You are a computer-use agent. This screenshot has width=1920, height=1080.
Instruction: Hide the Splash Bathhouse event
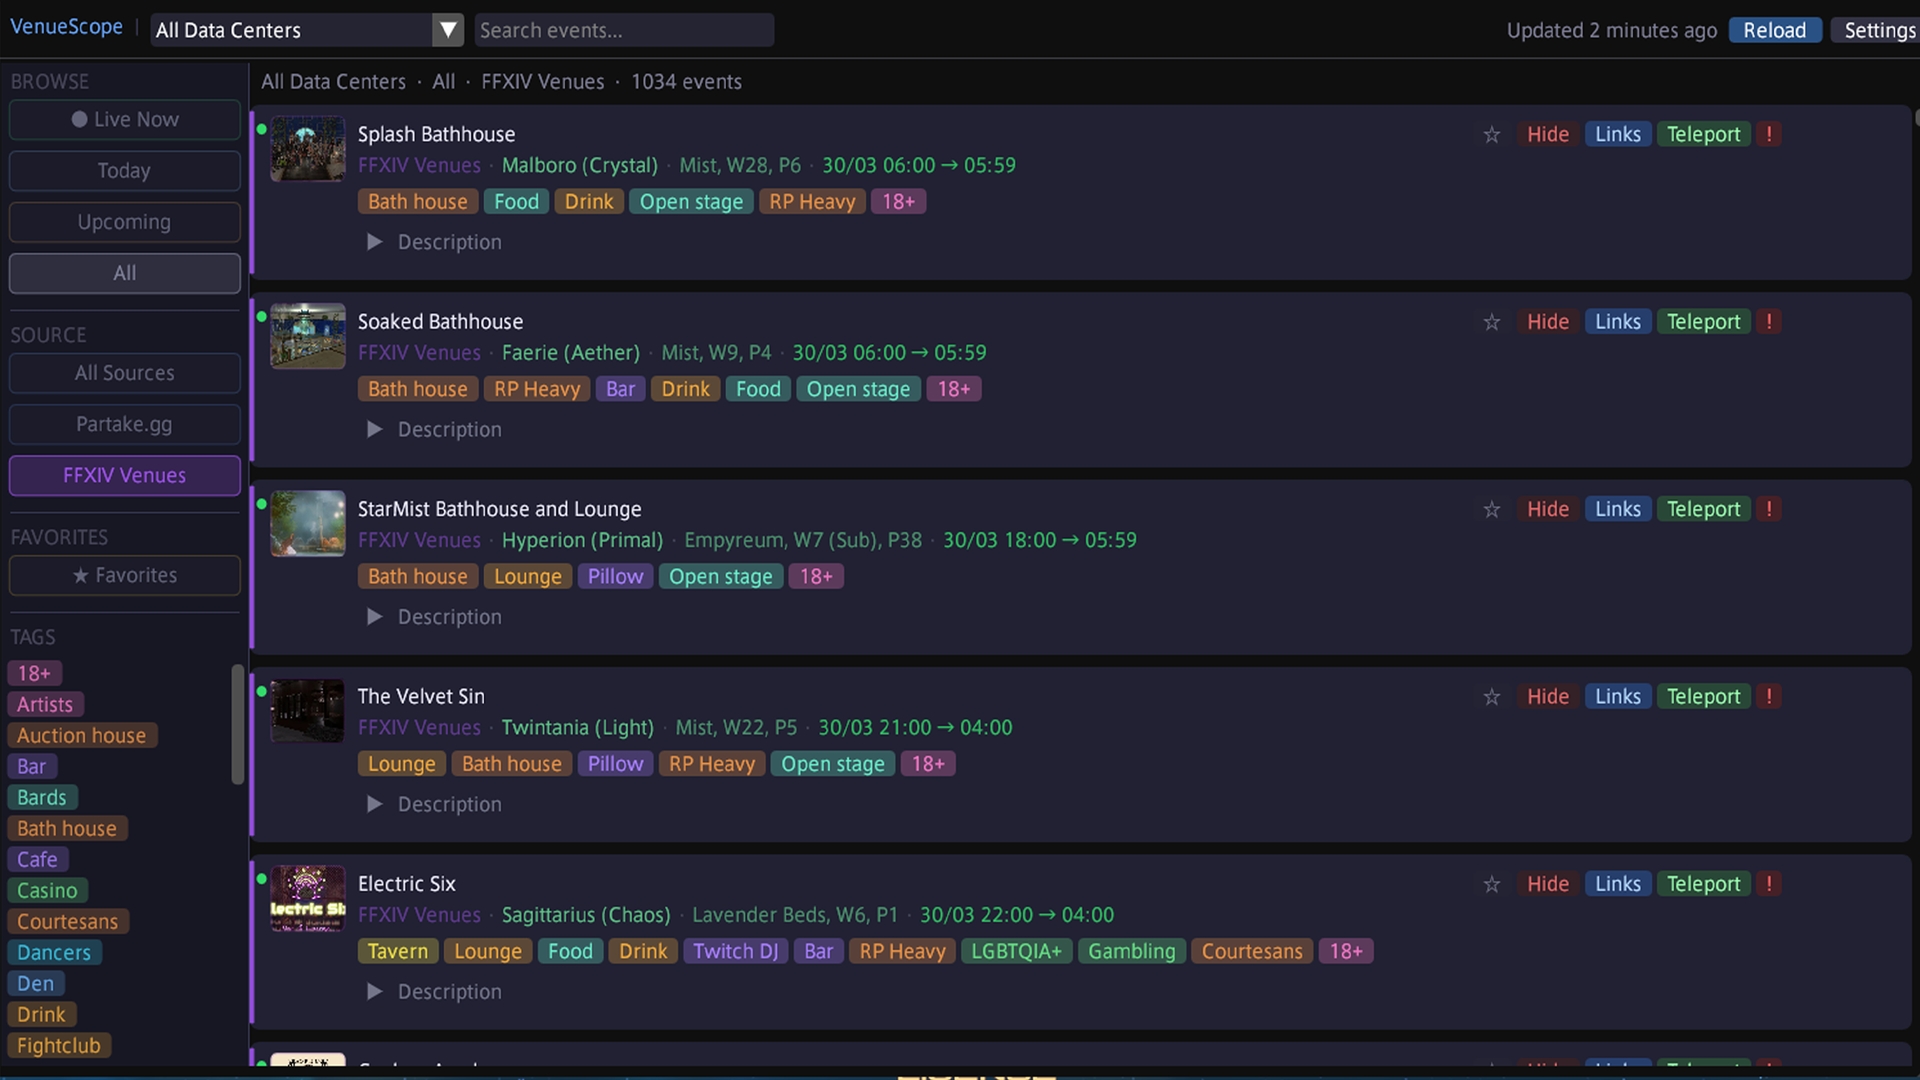click(x=1547, y=134)
